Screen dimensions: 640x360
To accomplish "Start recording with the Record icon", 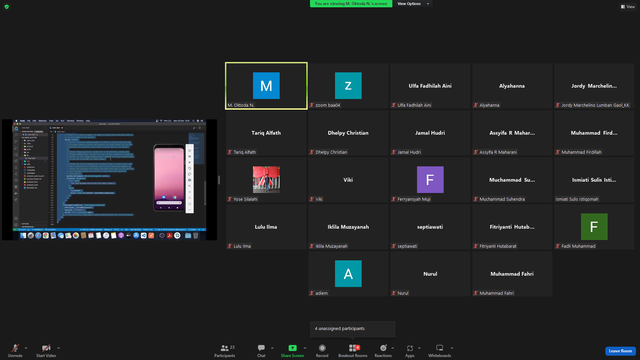I will [322, 348].
